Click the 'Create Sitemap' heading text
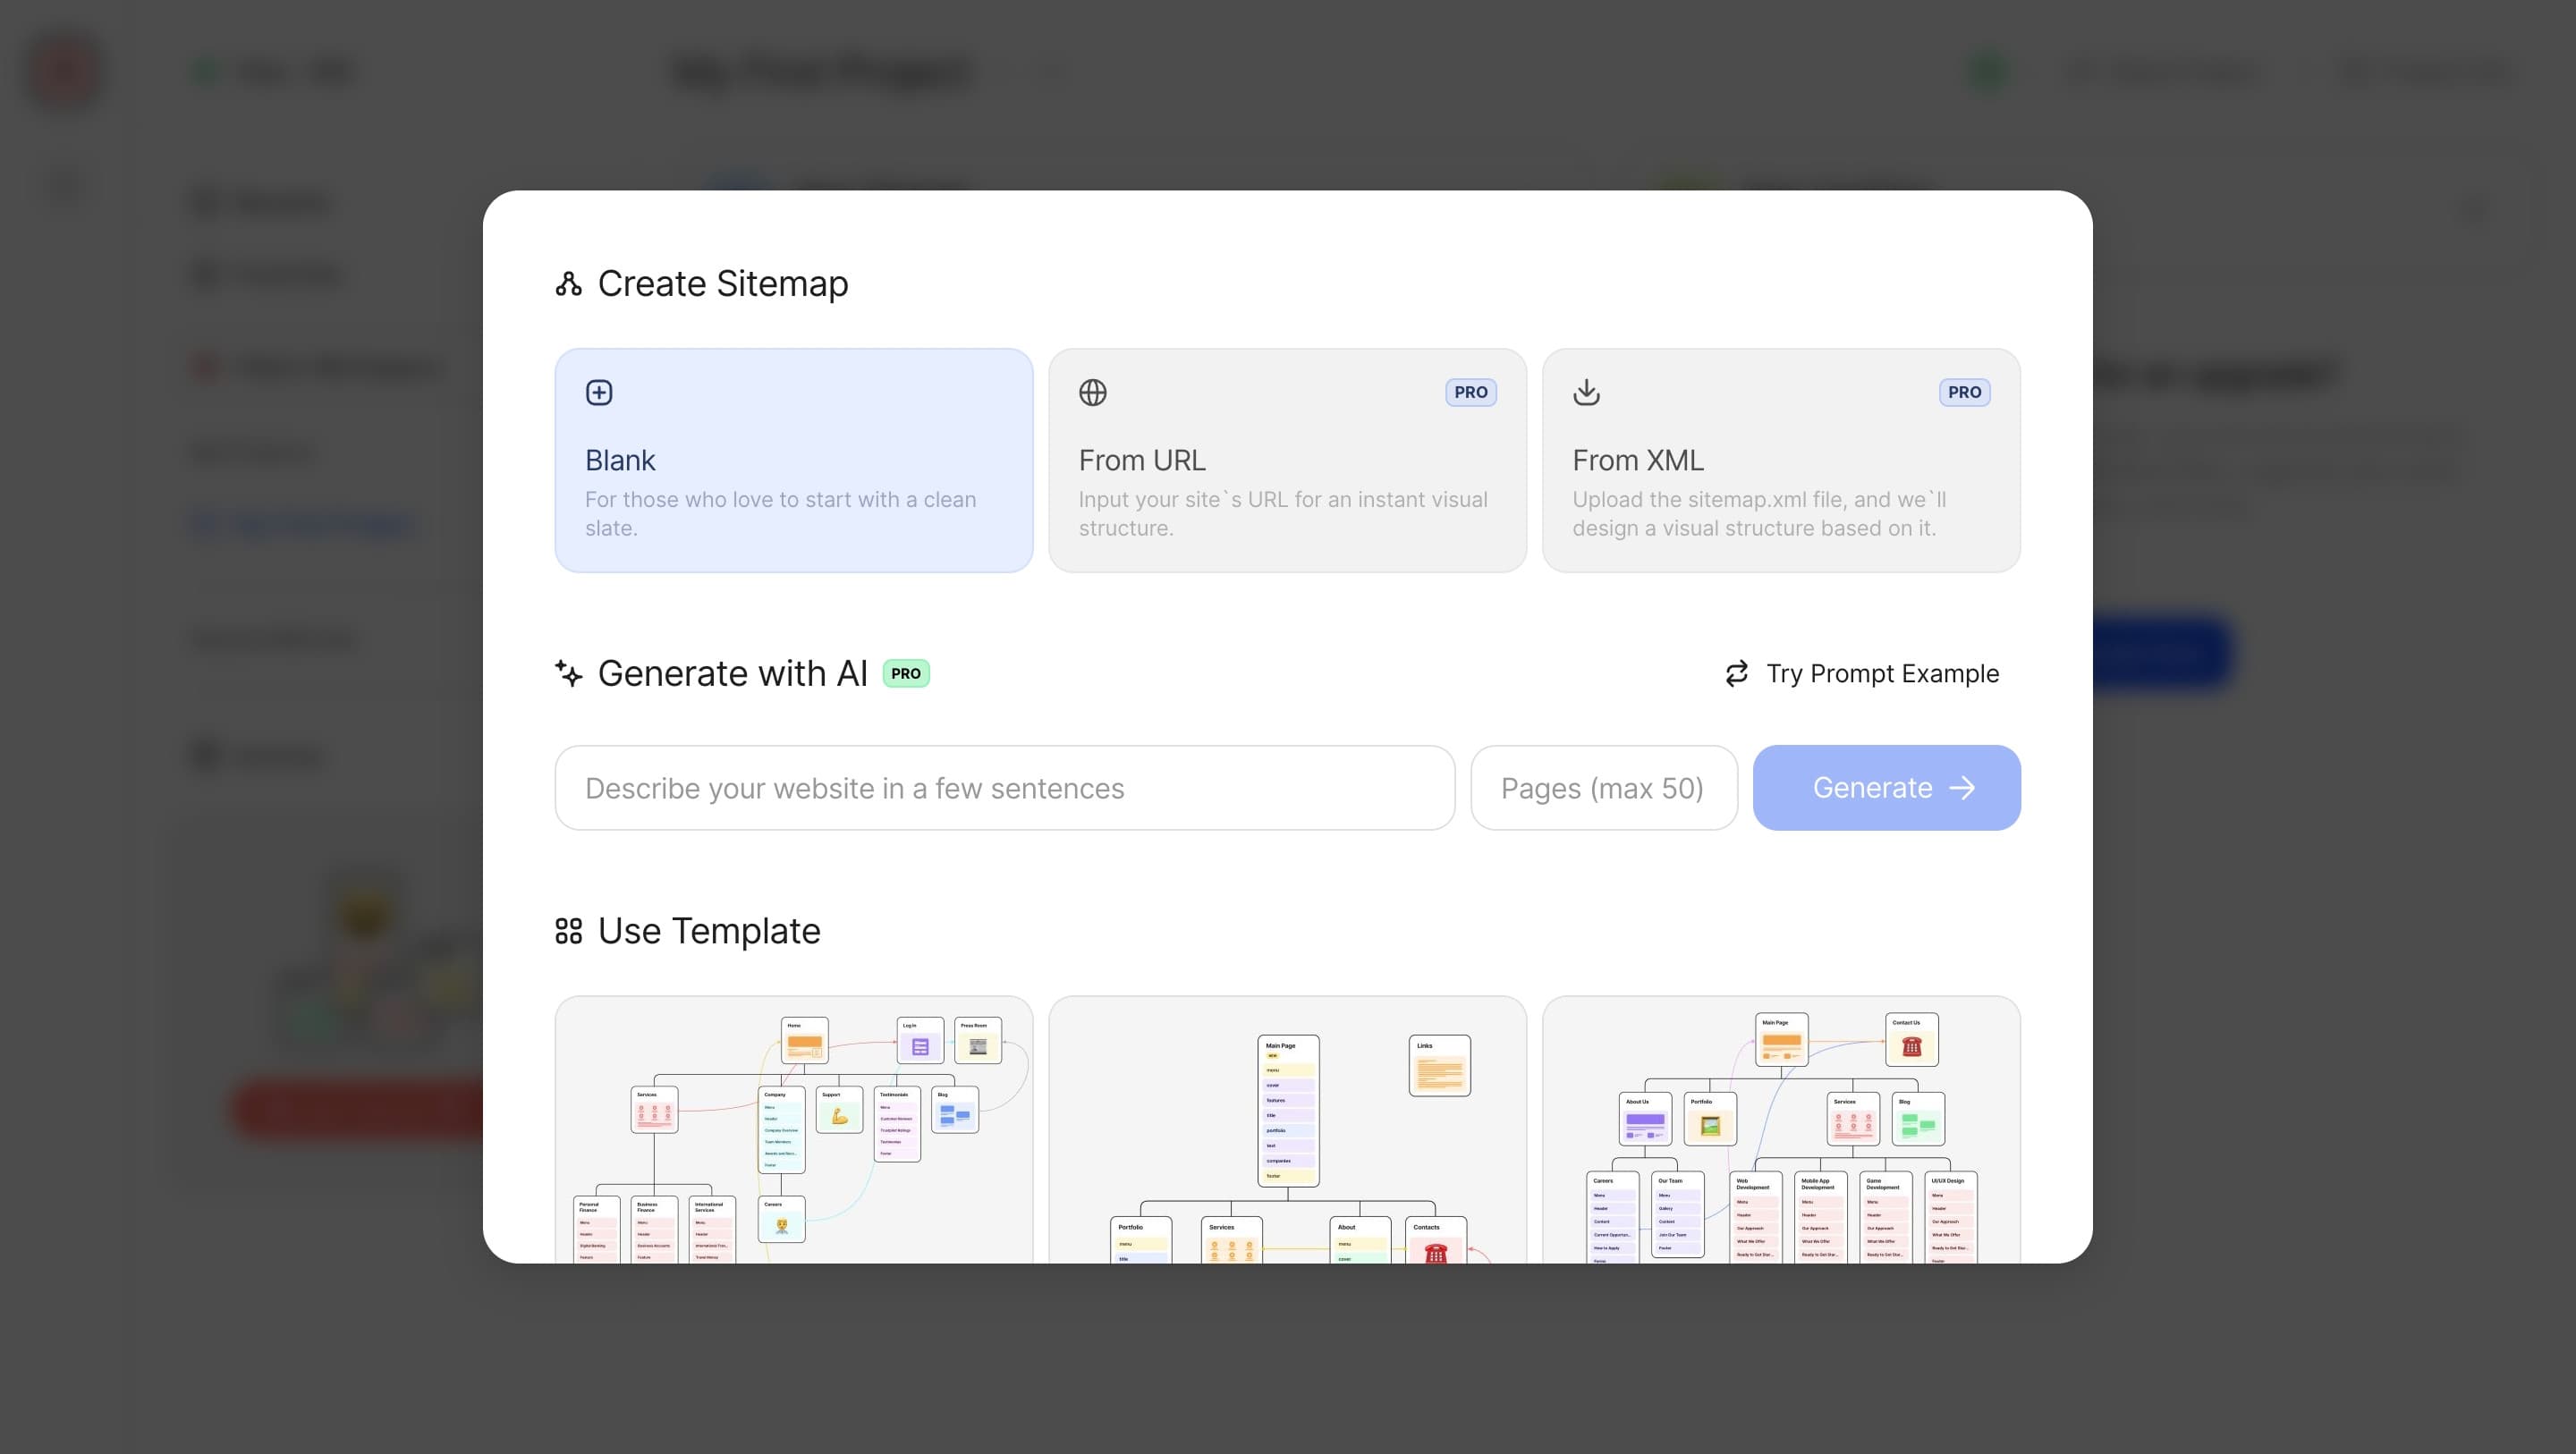This screenshot has height=1454, width=2576. click(723, 284)
